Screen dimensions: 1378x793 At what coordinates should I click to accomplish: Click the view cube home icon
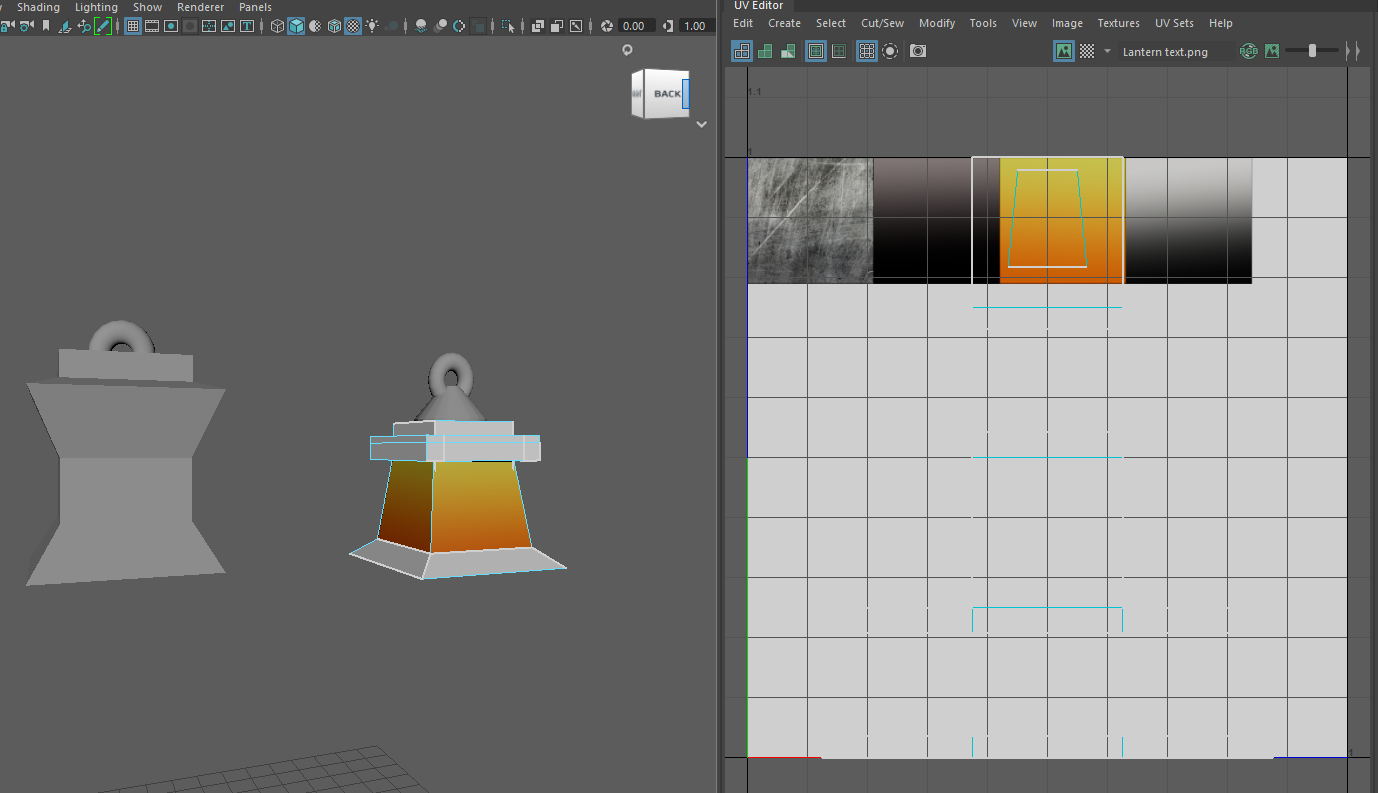tap(627, 50)
